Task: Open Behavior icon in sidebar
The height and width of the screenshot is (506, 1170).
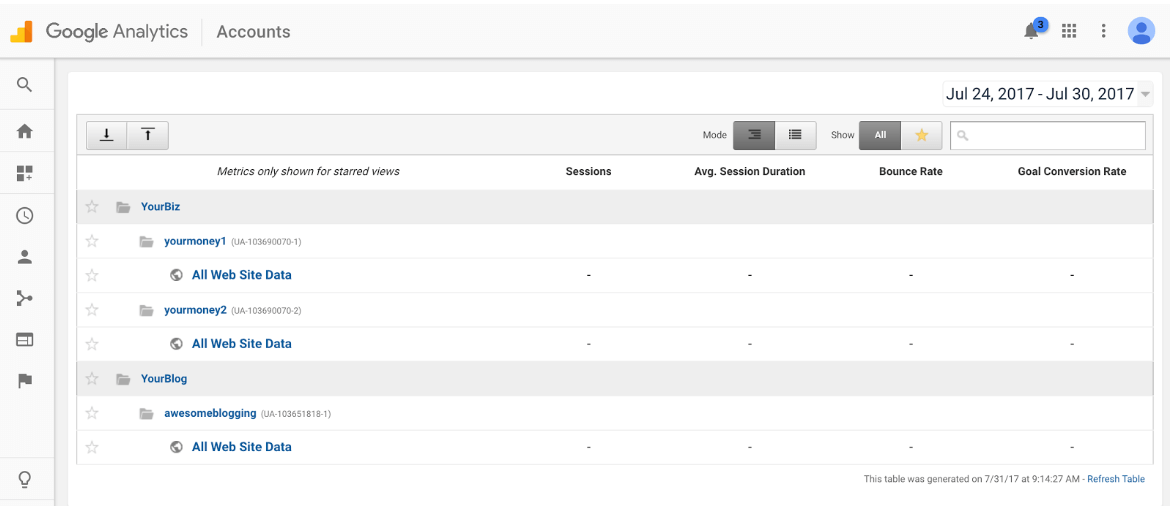Action: pos(25,340)
